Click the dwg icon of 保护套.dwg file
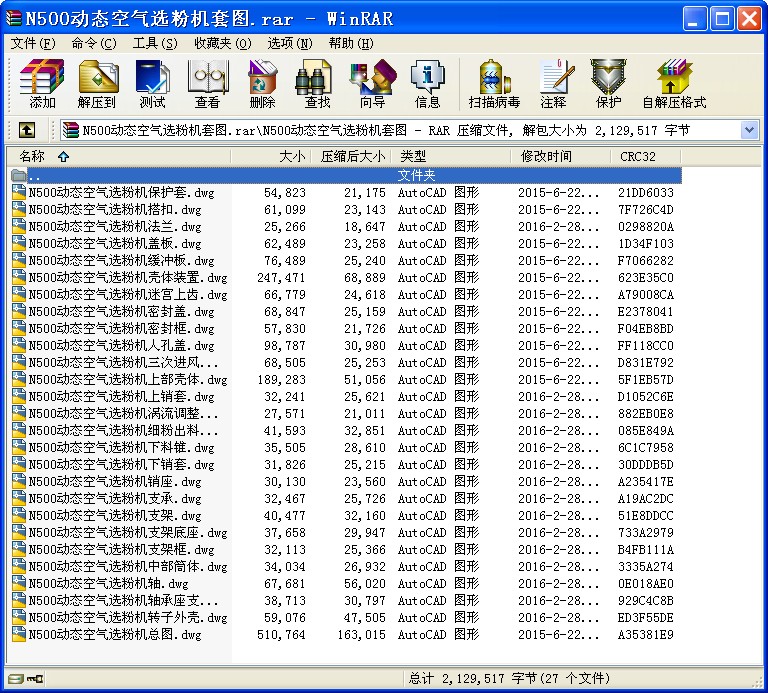 click(x=19, y=192)
